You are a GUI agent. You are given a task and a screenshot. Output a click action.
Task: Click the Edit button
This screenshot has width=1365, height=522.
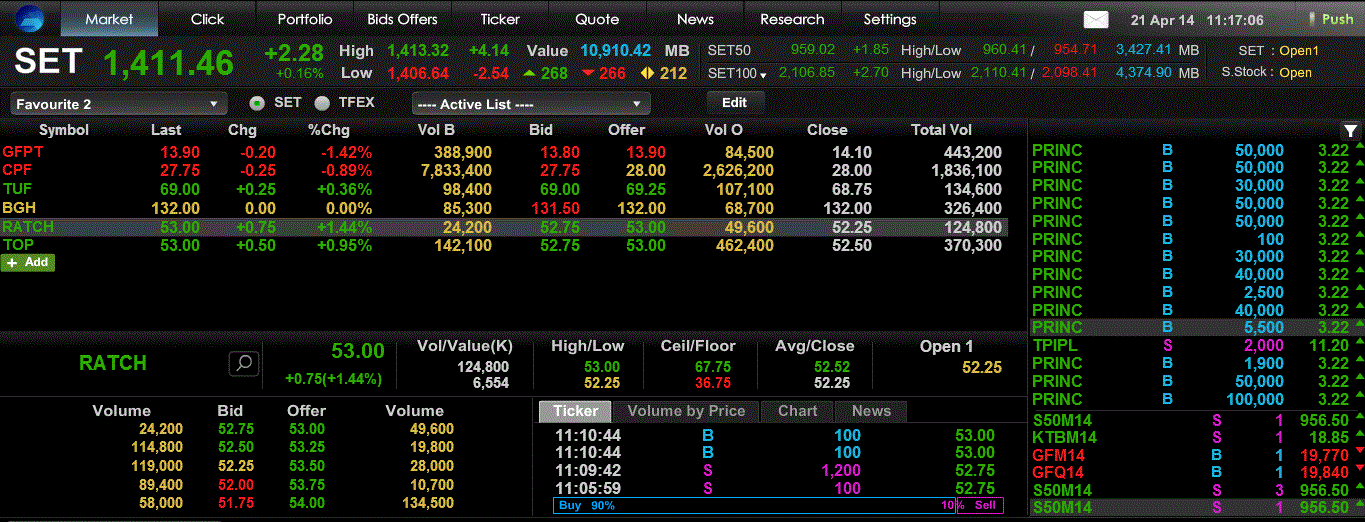(x=735, y=102)
